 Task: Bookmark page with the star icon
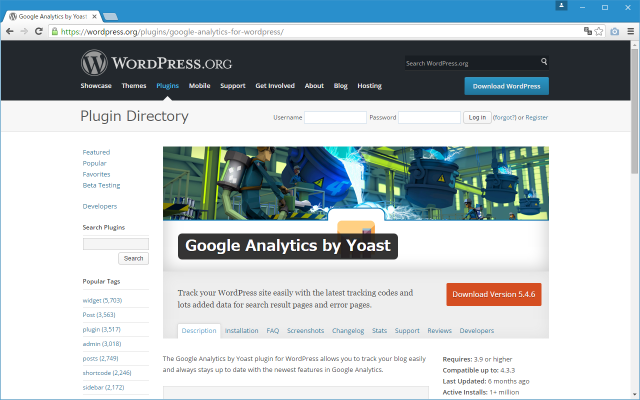(x=599, y=31)
